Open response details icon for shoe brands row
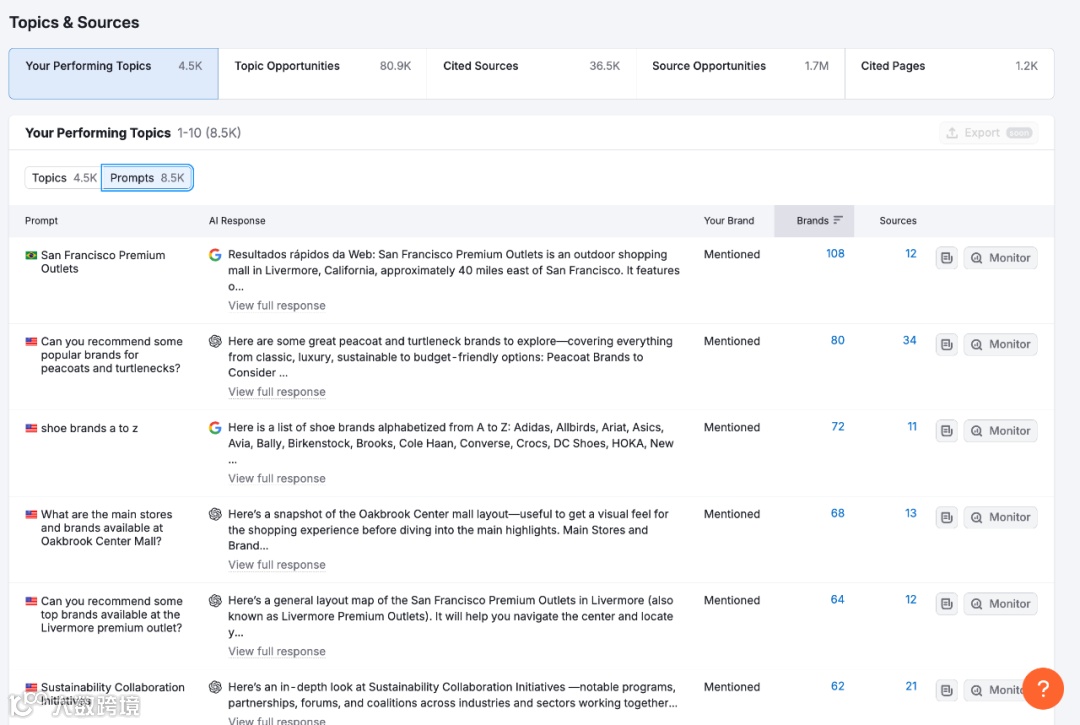The image size is (1080, 725). click(x=946, y=431)
